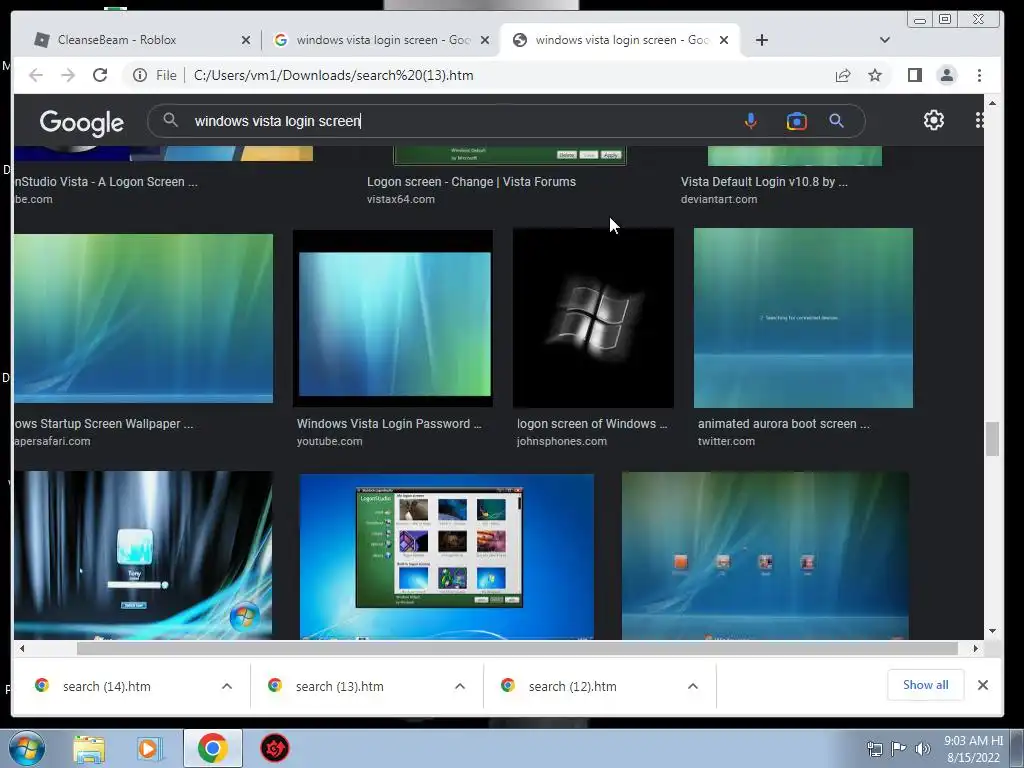Open the Windows Start menu

[x=27, y=748]
